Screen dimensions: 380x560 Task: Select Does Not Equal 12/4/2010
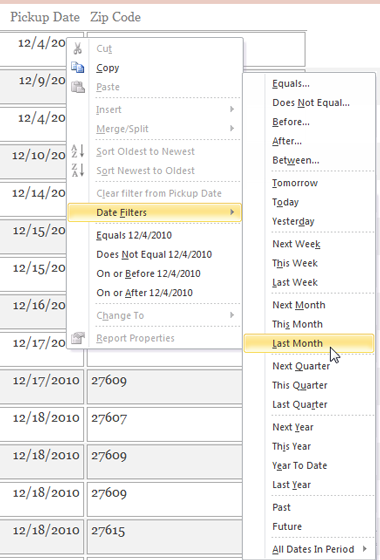tap(154, 254)
